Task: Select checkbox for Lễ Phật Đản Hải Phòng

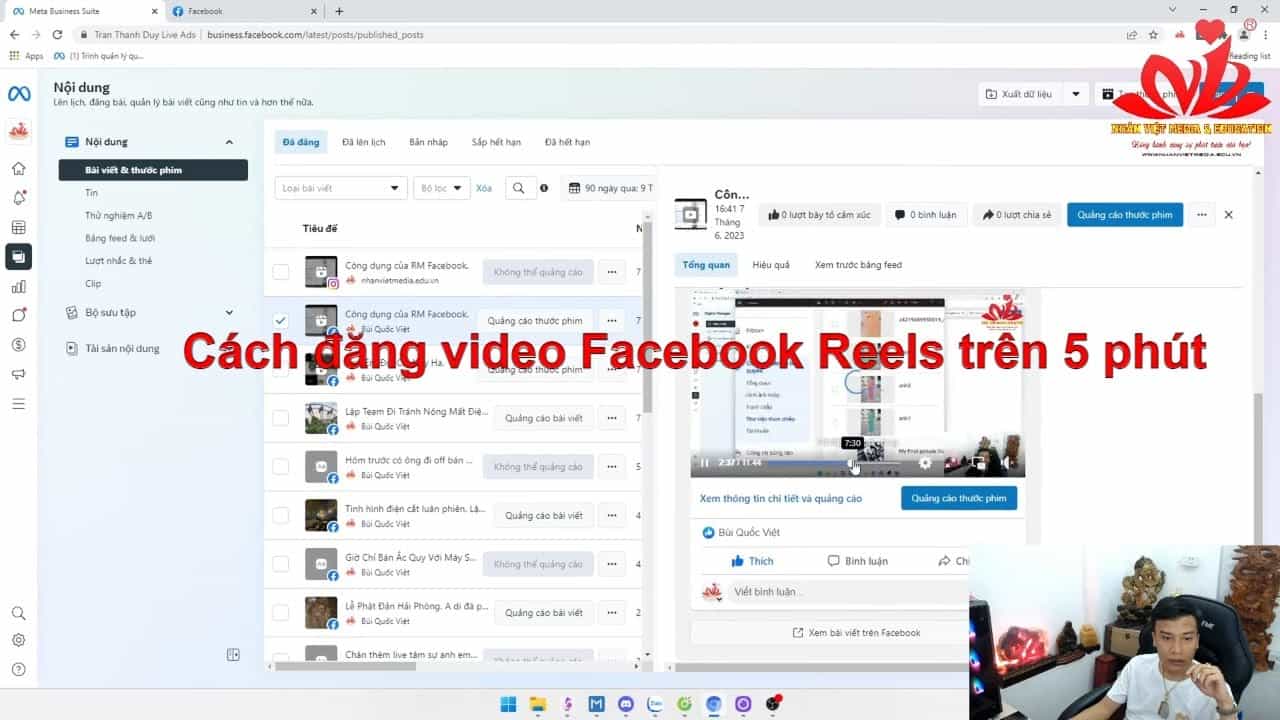Action: point(281,612)
